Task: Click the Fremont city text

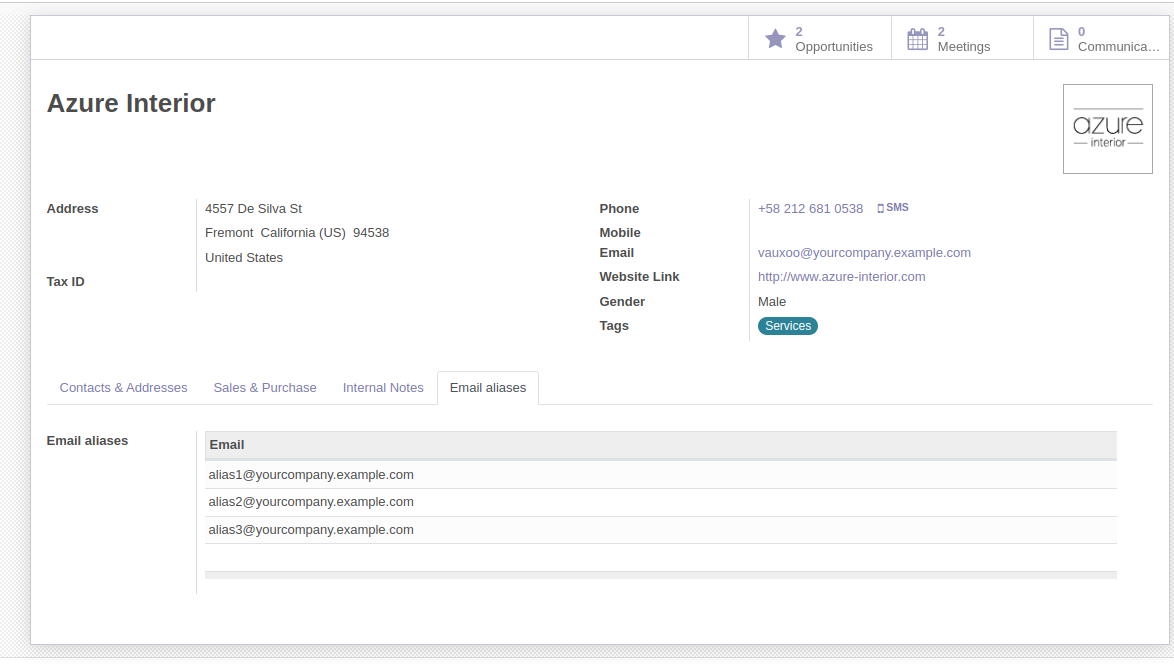Action: 229,233
